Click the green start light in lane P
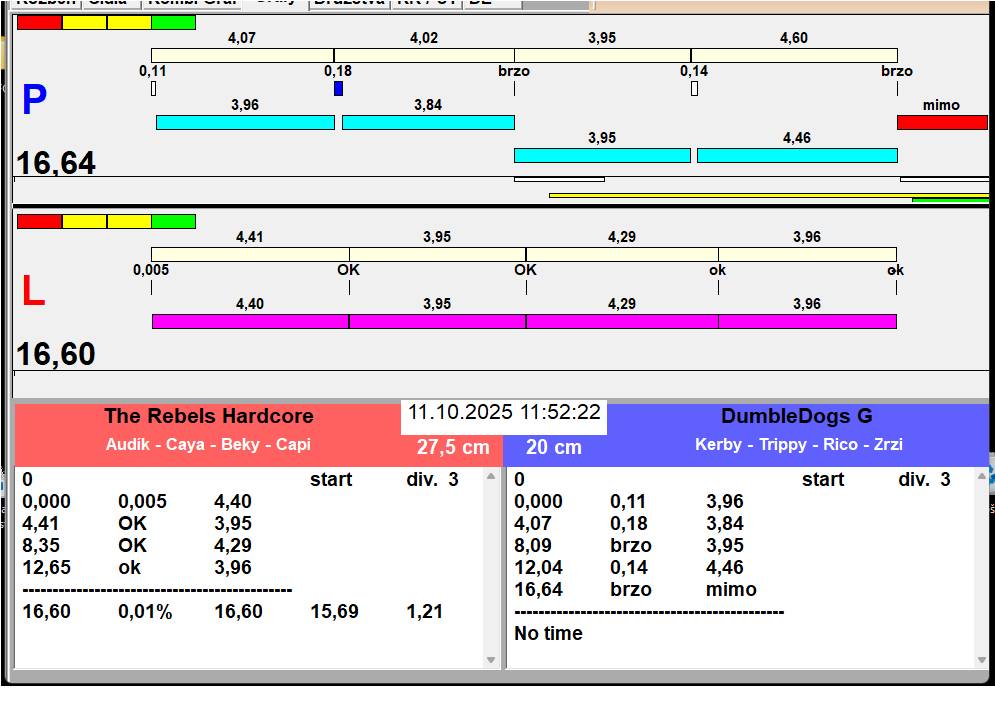995x716 pixels. (173, 22)
